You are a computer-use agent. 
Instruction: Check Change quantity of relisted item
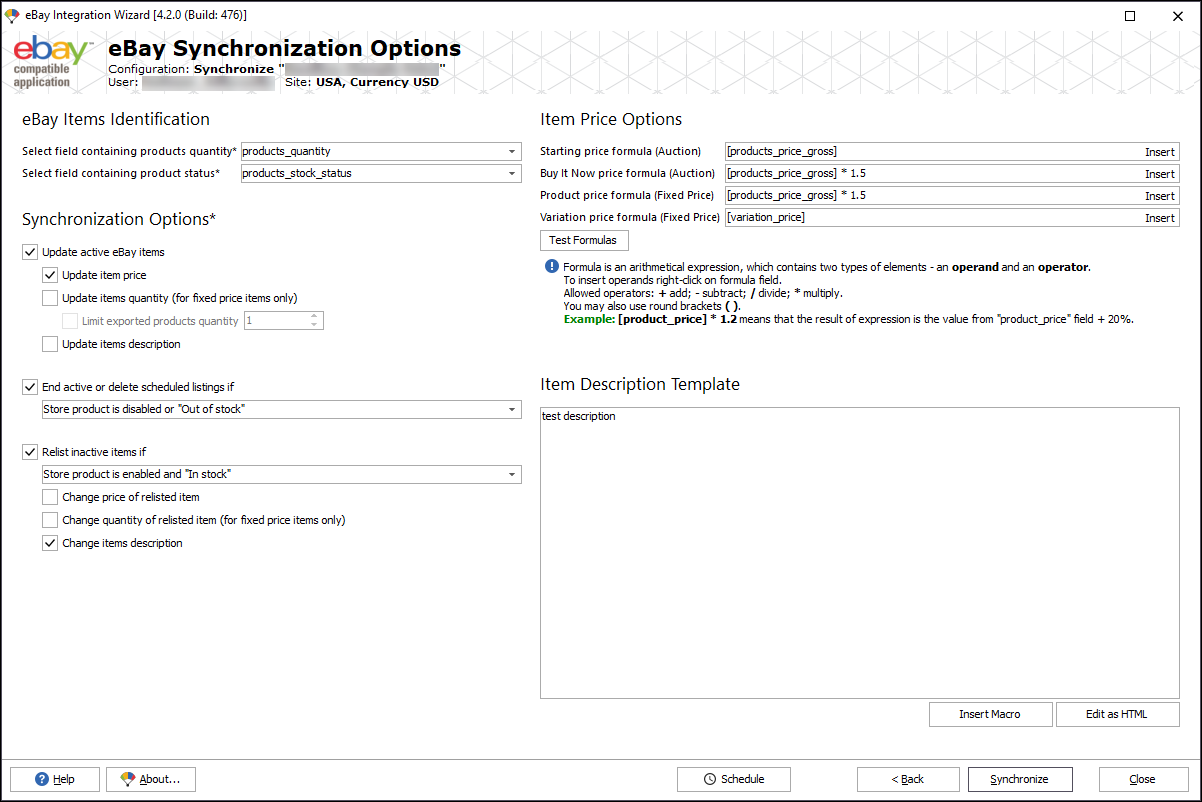pyautogui.click(x=50, y=520)
